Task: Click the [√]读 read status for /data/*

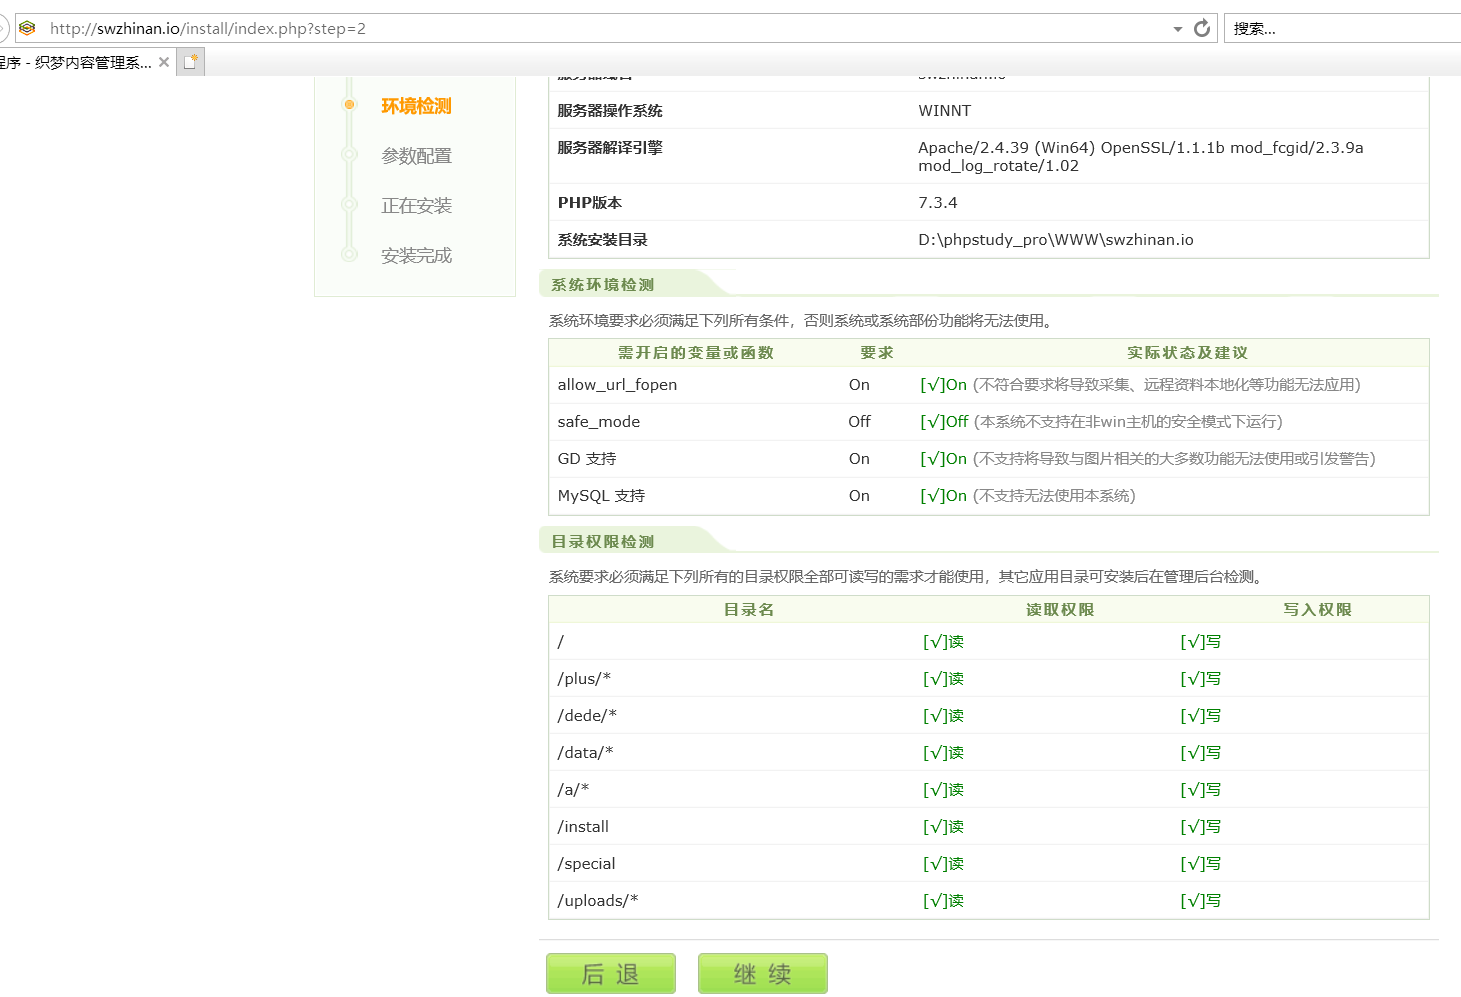Action: pyautogui.click(x=943, y=753)
